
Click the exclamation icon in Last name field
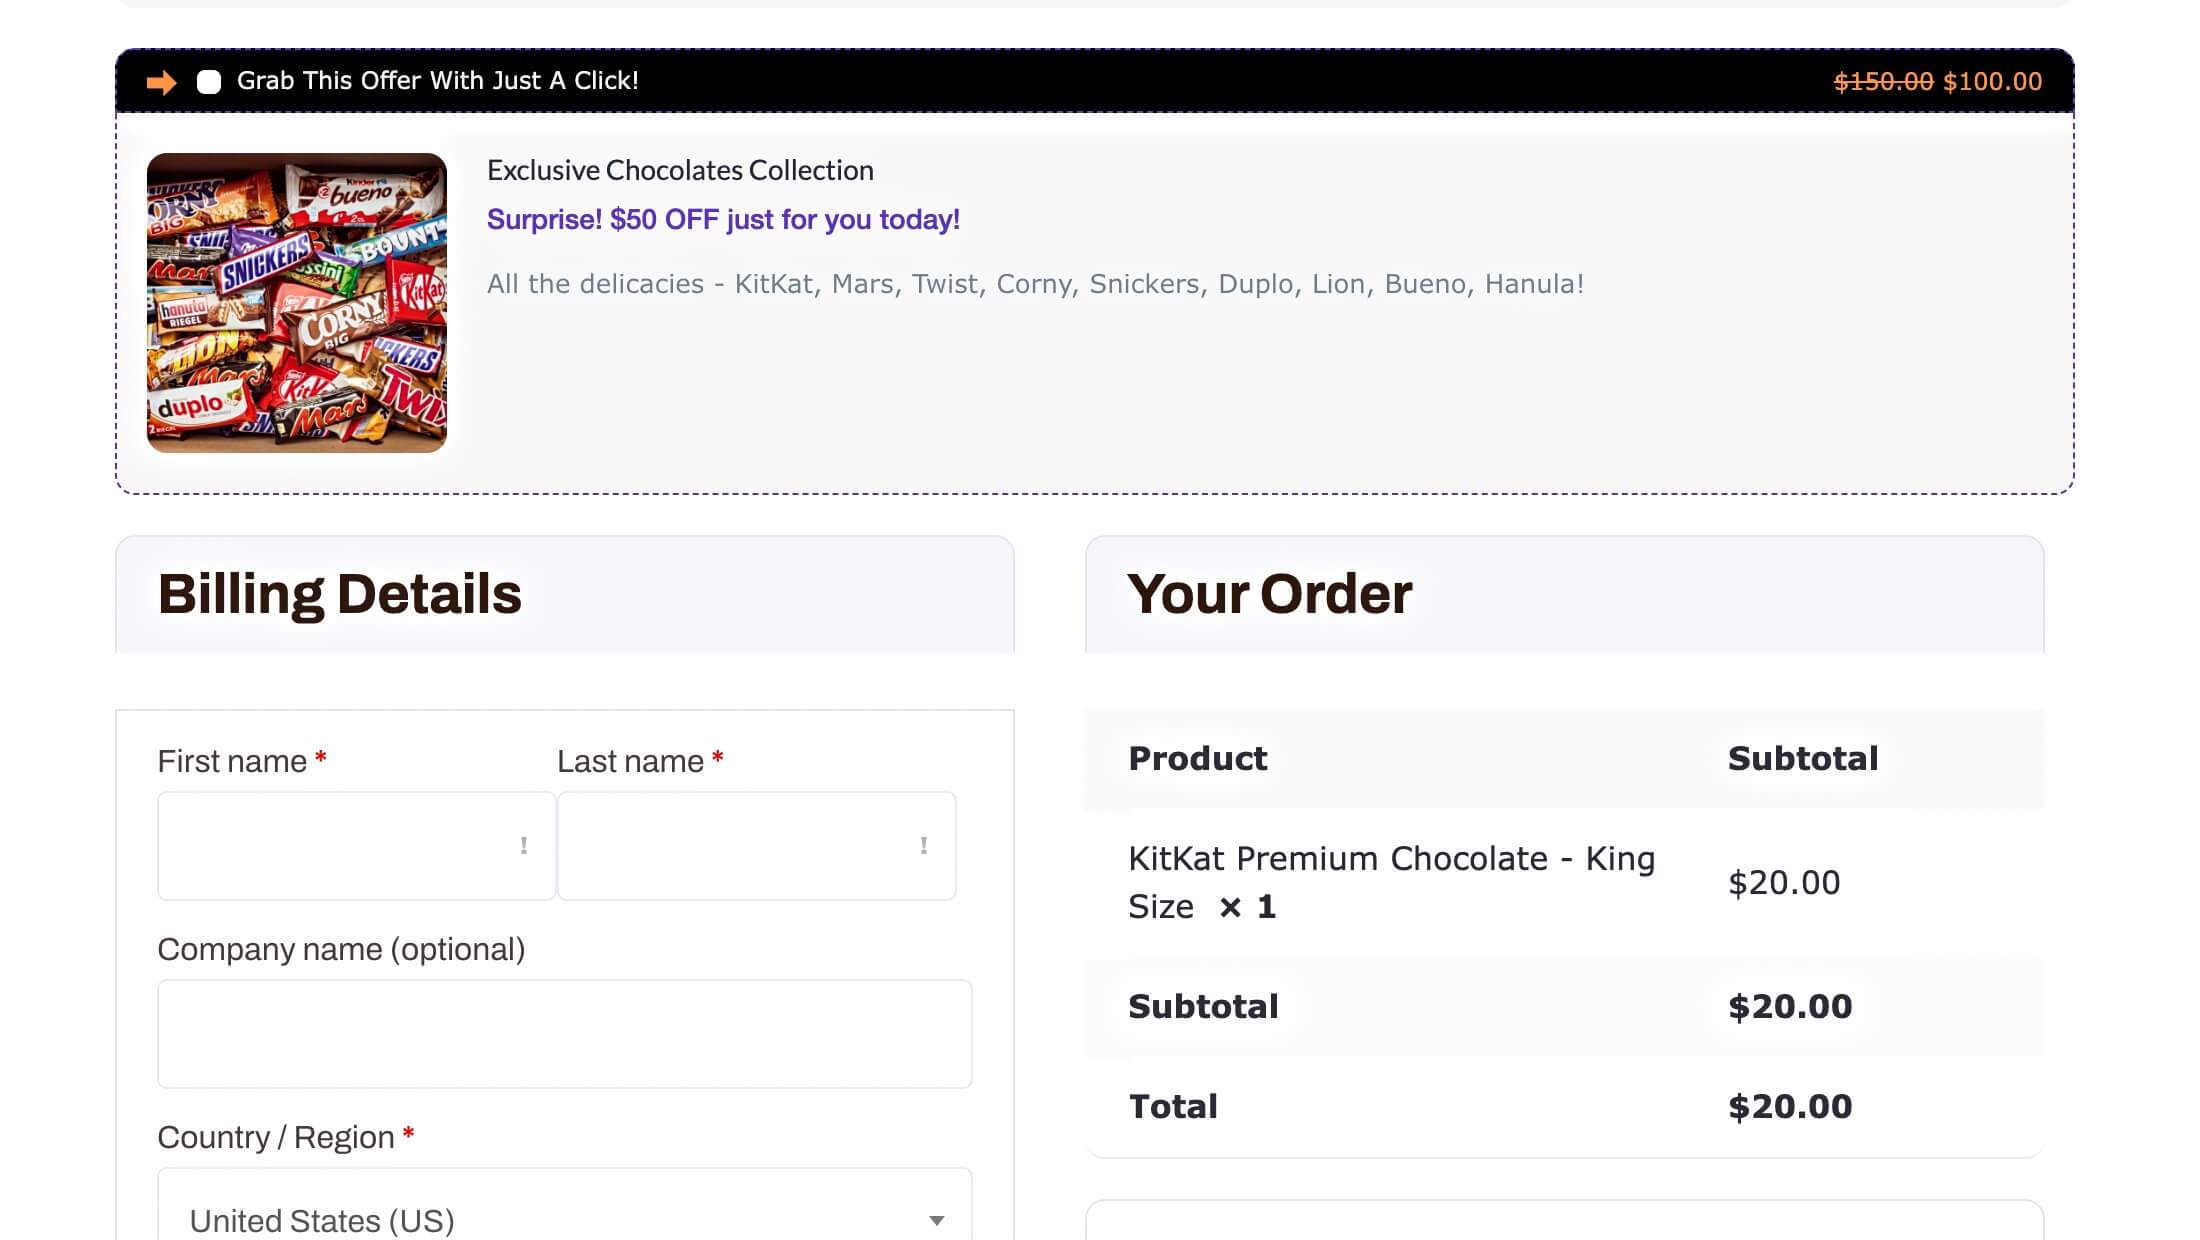pyautogui.click(x=923, y=846)
